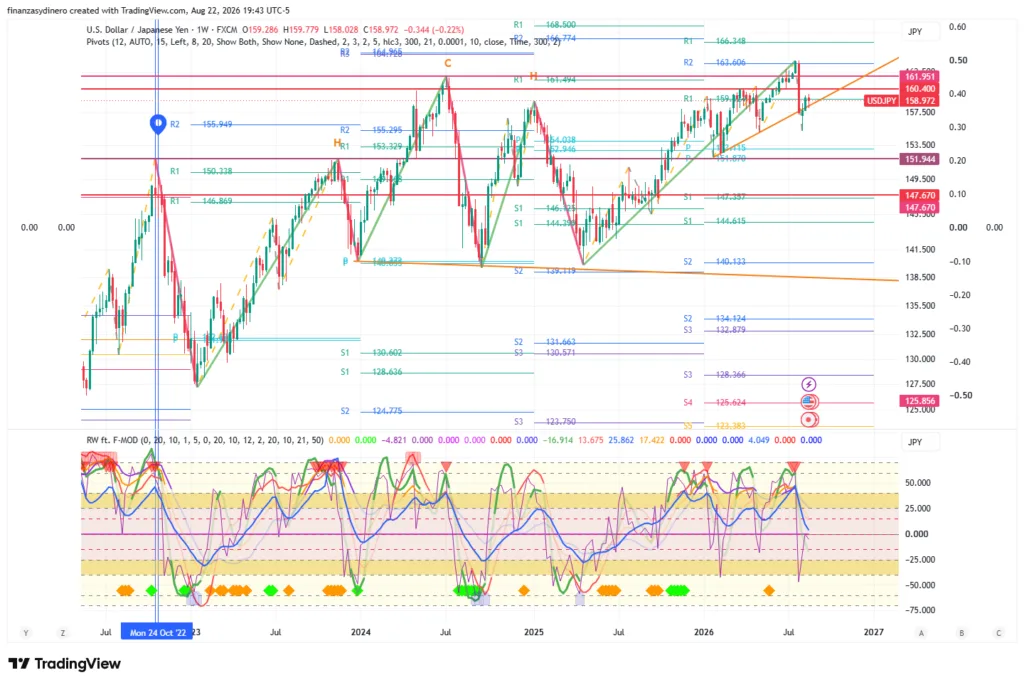The height and width of the screenshot is (685, 1024).
Task: Click the S3 132.879 pivot label
Action: 714,330
